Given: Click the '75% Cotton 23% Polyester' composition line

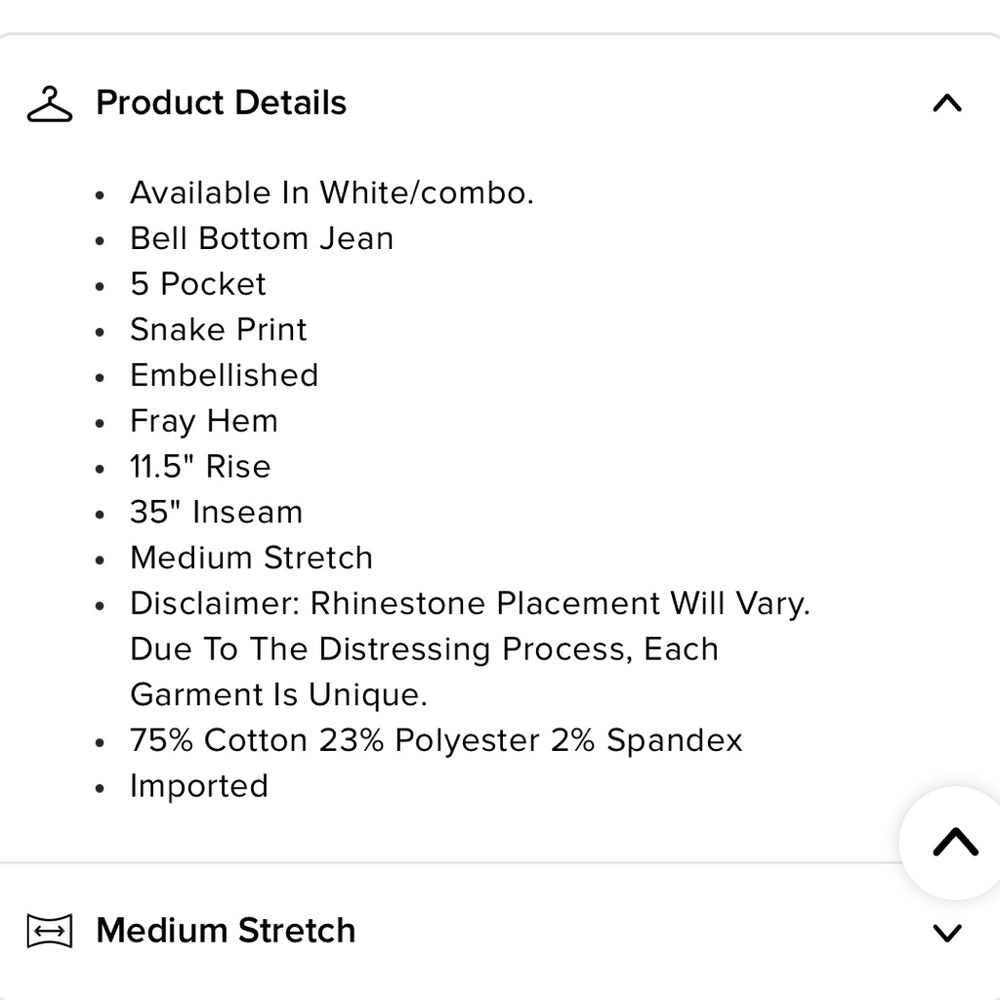Looking at the screenshot, I should coord(436,740).
